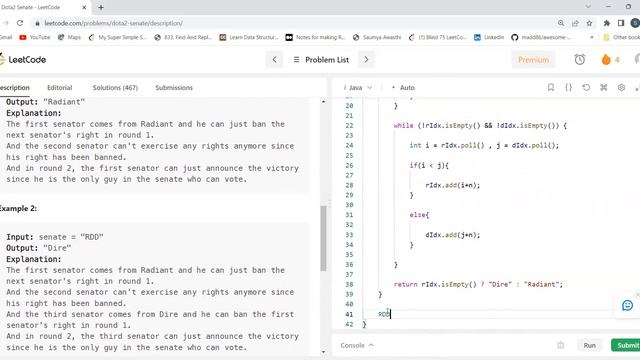Open the 'Learn Data Structur...' bookmark
This screenshot has width=640, height=360.
point(249,37)
